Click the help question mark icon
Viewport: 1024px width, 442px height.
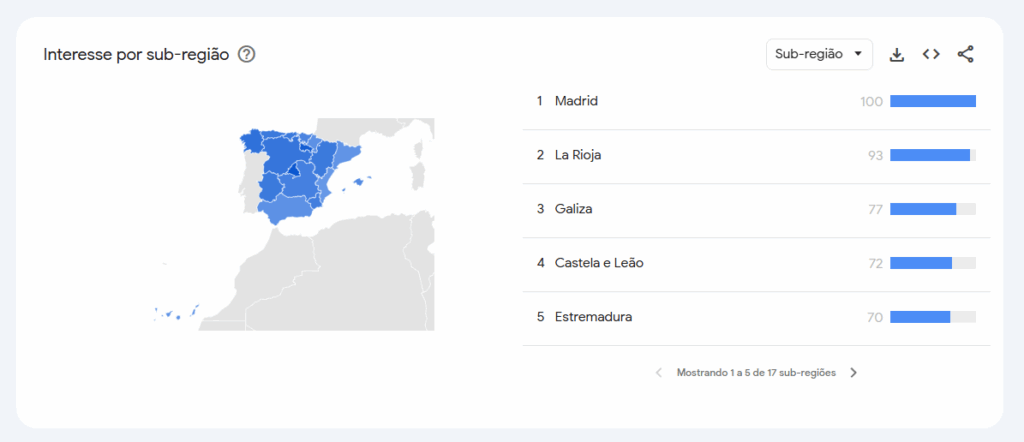click(247, 54)
